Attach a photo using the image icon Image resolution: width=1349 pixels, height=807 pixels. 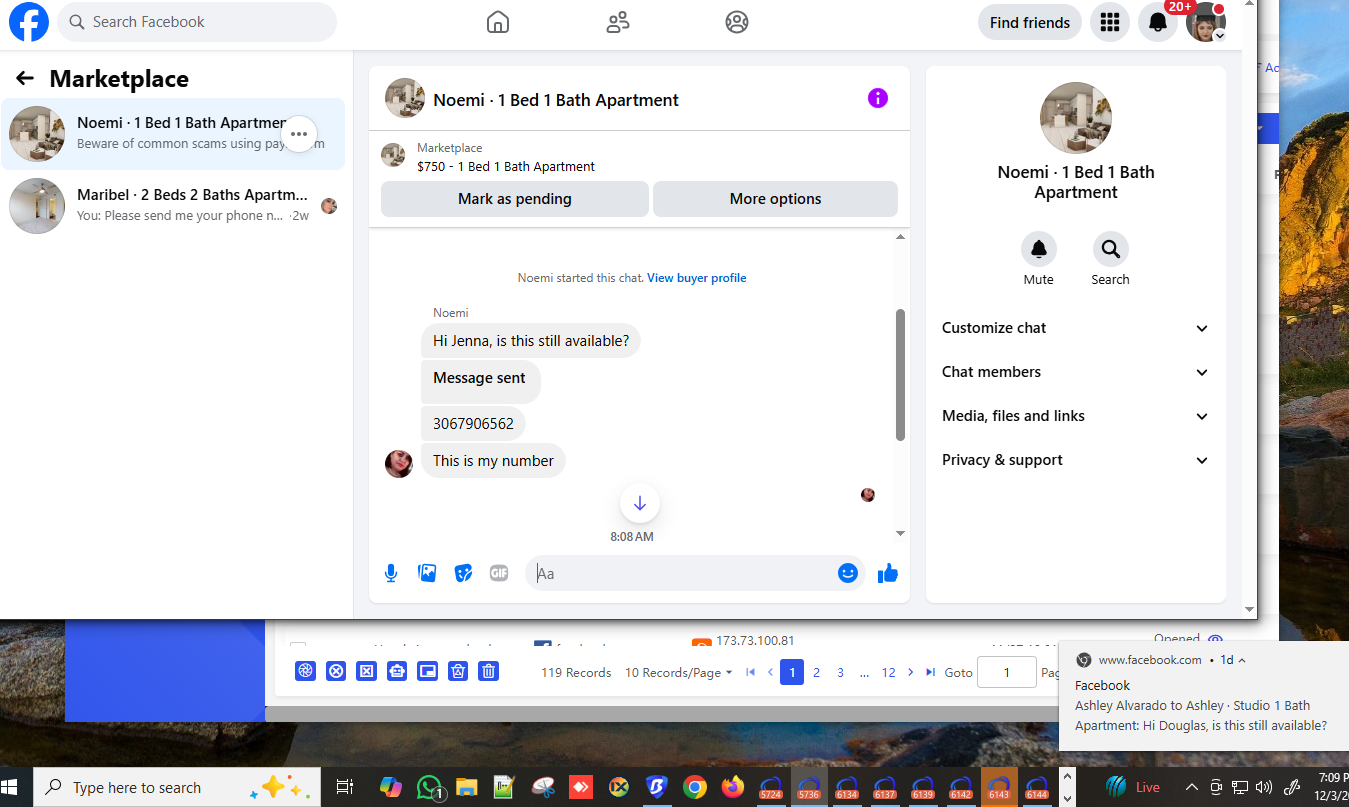pos(427,573)
